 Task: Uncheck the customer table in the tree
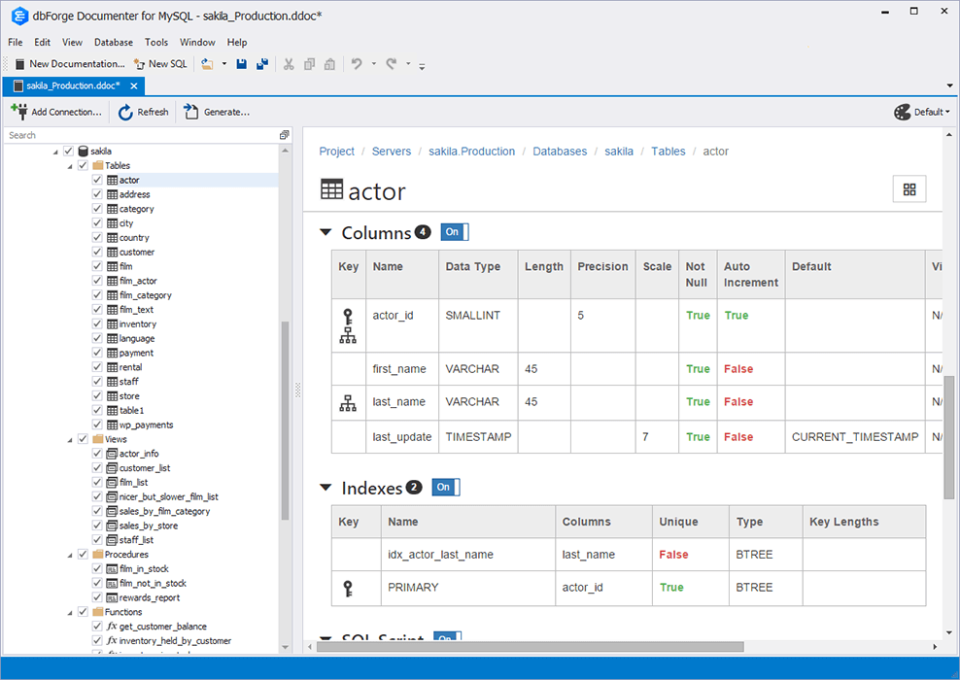pyautogui.click(x=95, y=252)
